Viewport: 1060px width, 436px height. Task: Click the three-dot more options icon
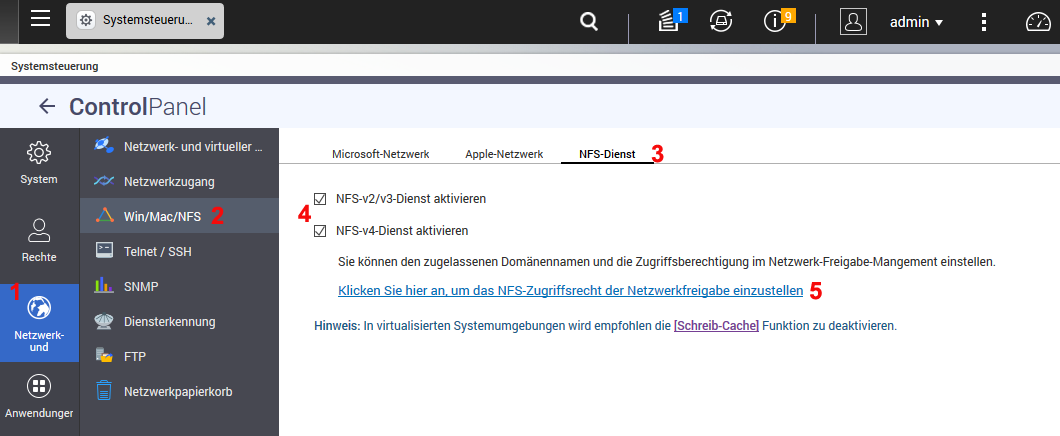[984, 22]
